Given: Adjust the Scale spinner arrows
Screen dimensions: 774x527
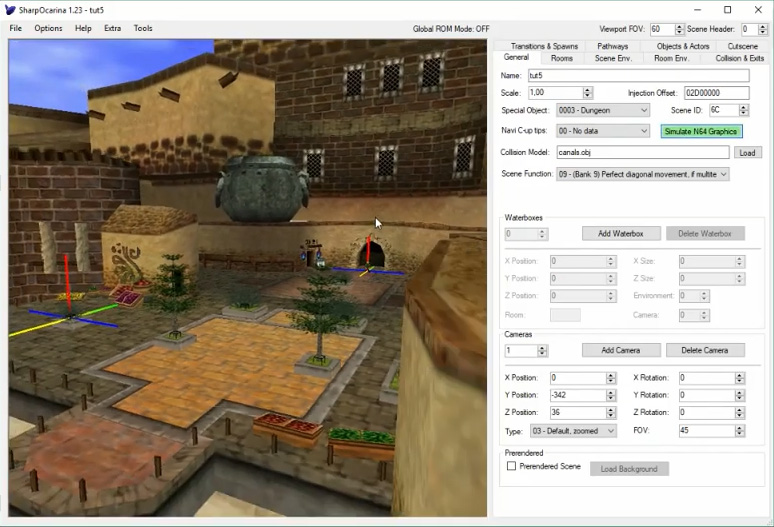Looking at the screenshot, I should pyautogui.click(x=587, y=93).
